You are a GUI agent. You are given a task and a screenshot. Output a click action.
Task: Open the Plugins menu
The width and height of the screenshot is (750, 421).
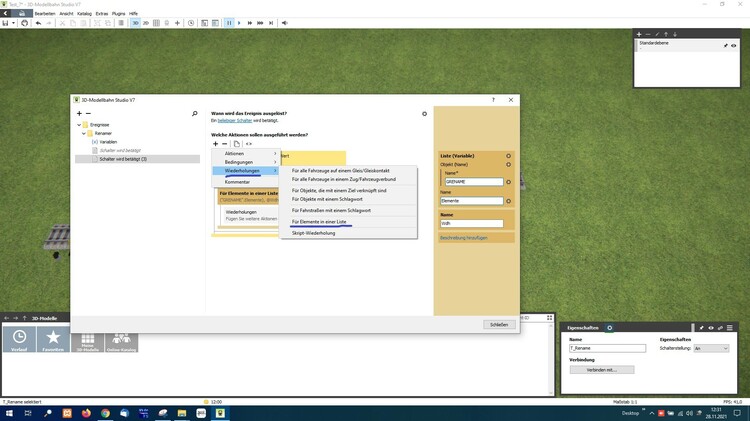(119, 13)
